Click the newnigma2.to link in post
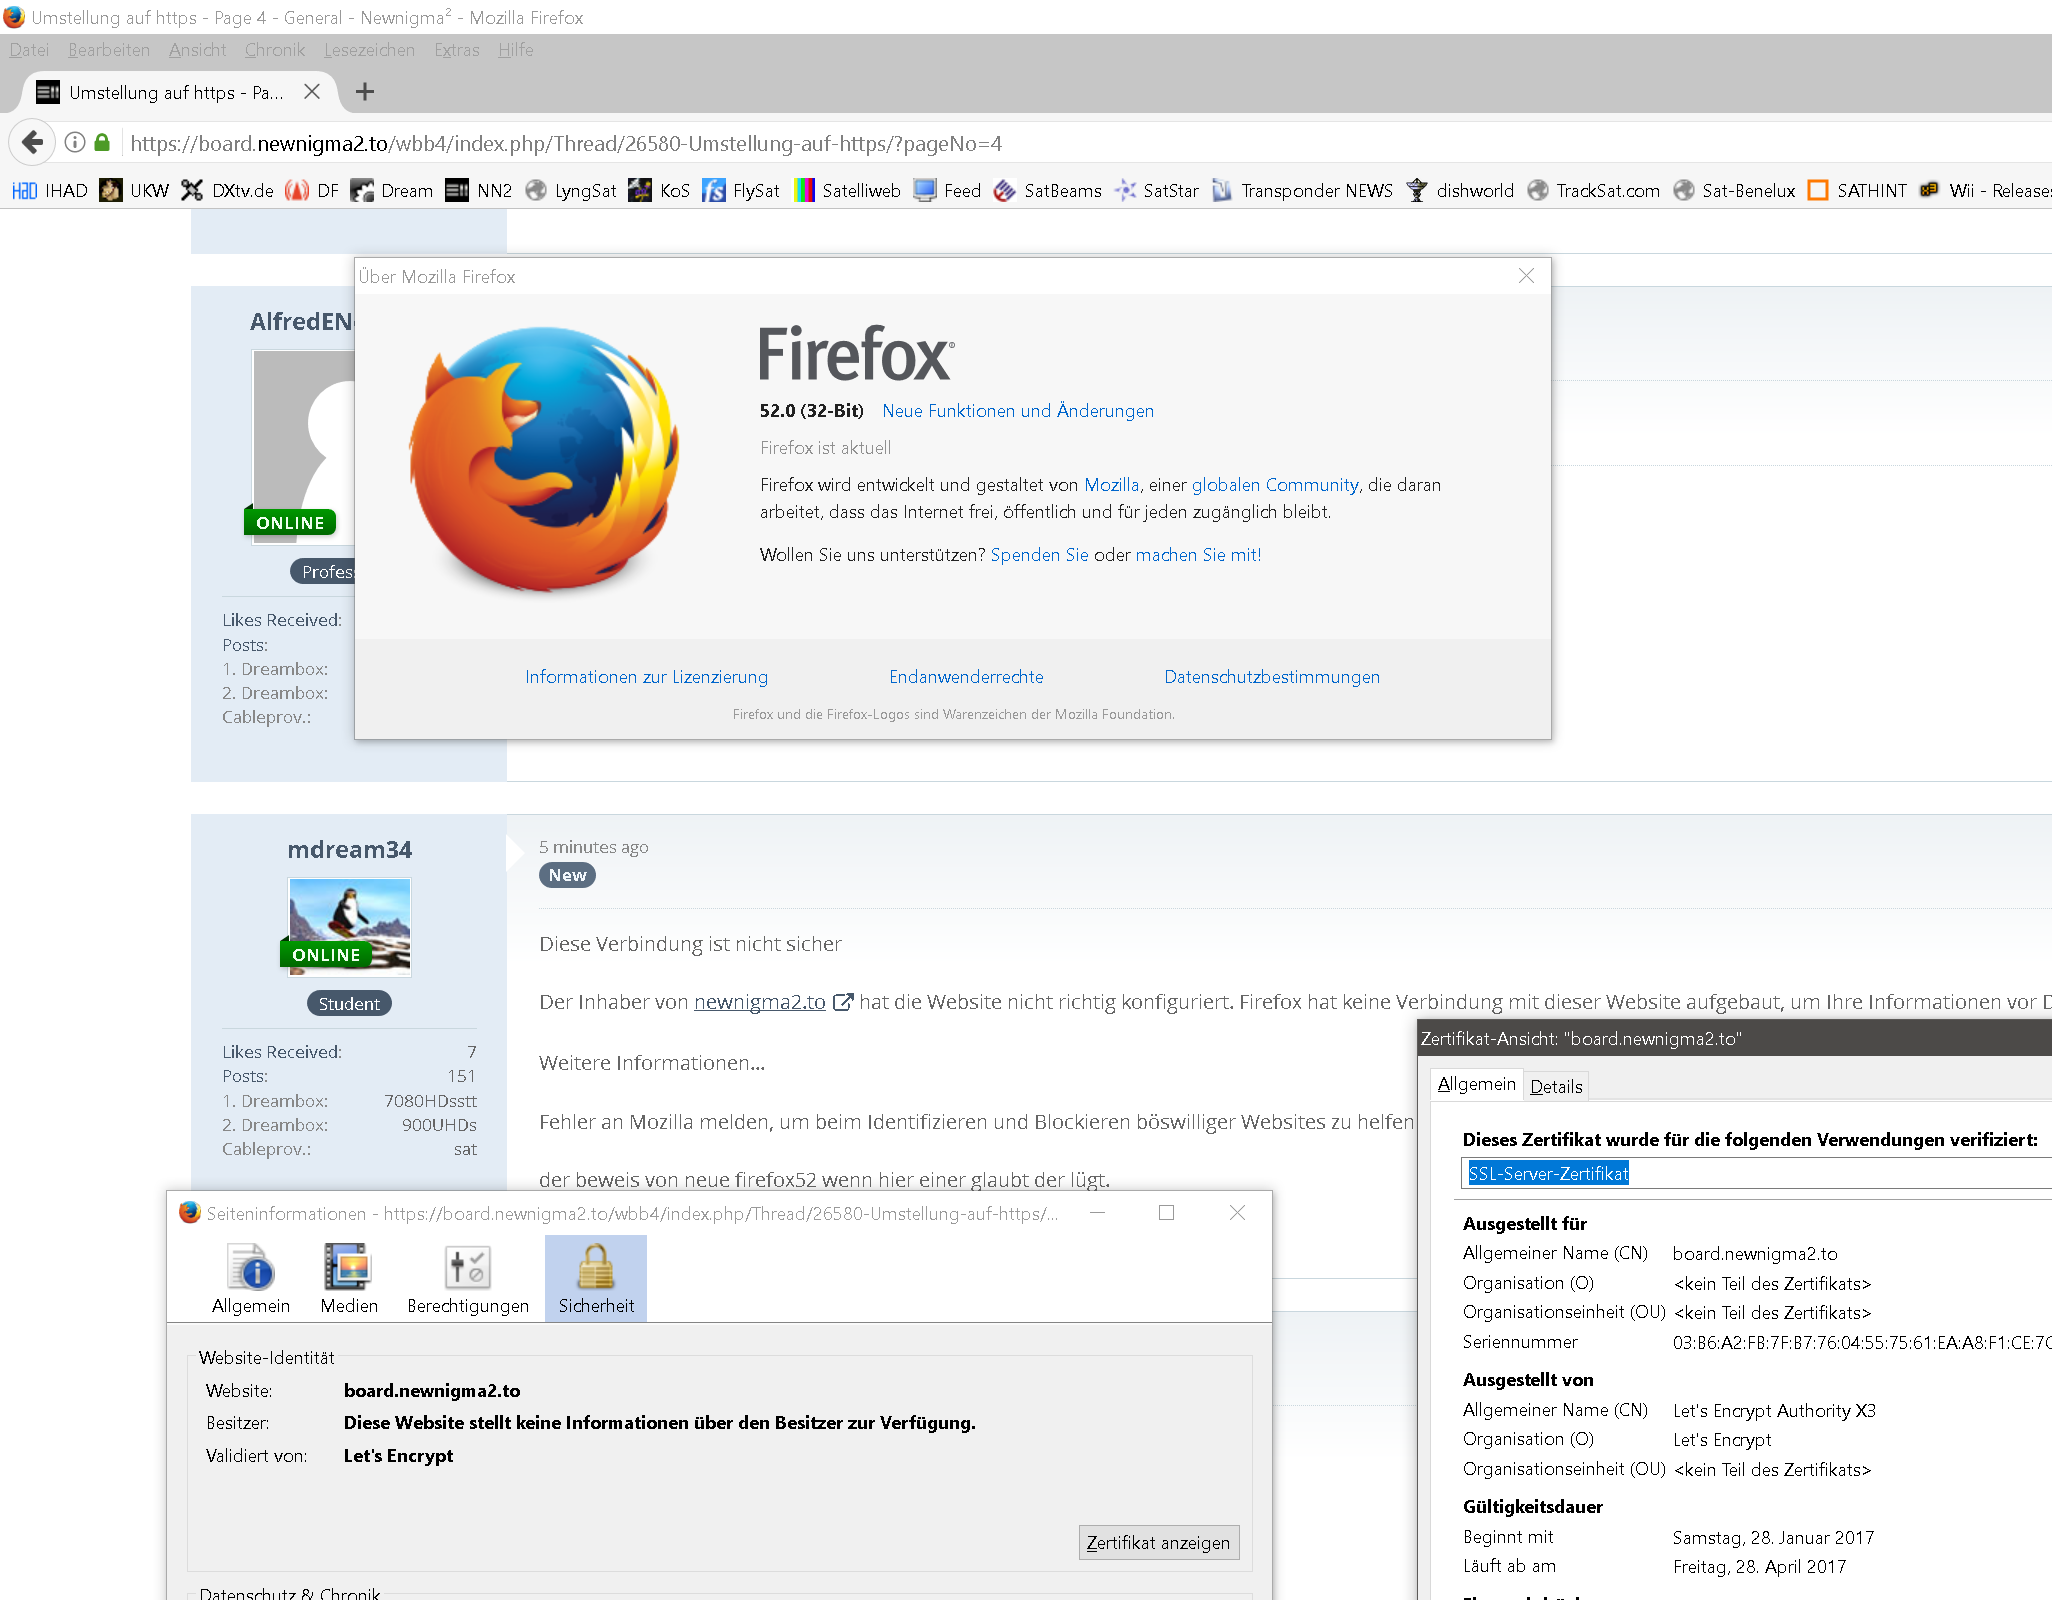2052x1600 pixels. 759,1002
